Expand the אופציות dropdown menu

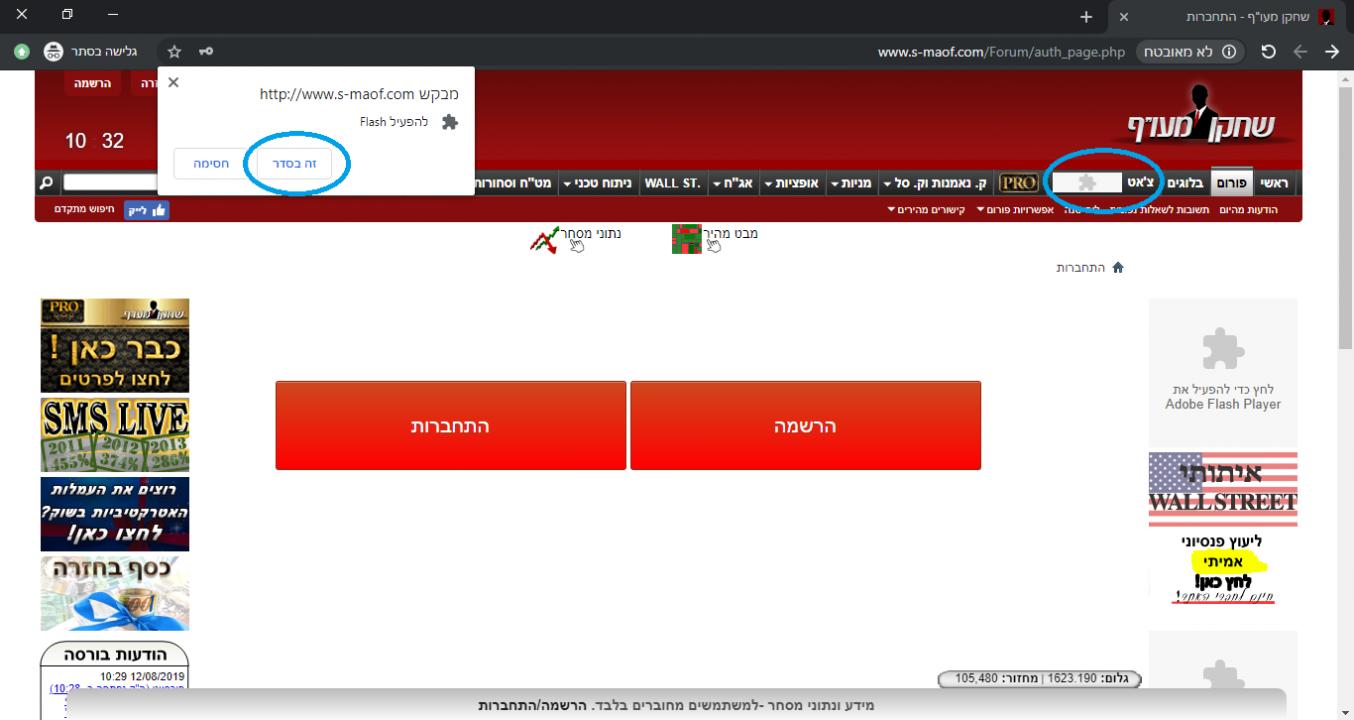point(792,183)
